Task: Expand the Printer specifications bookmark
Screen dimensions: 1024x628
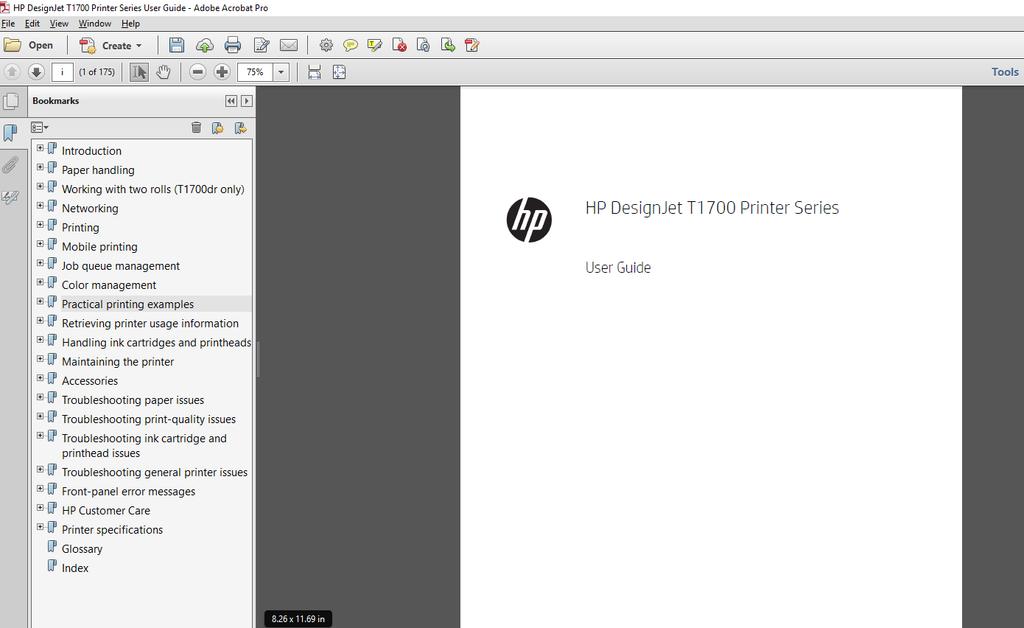Action: coord(40,527)
